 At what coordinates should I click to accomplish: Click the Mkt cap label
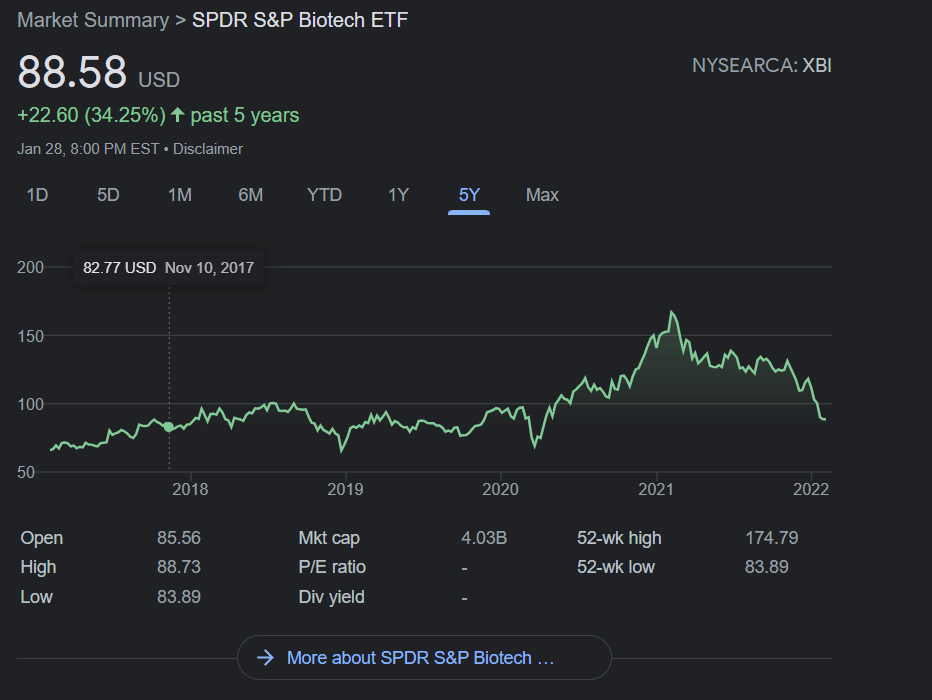[329, 538]
